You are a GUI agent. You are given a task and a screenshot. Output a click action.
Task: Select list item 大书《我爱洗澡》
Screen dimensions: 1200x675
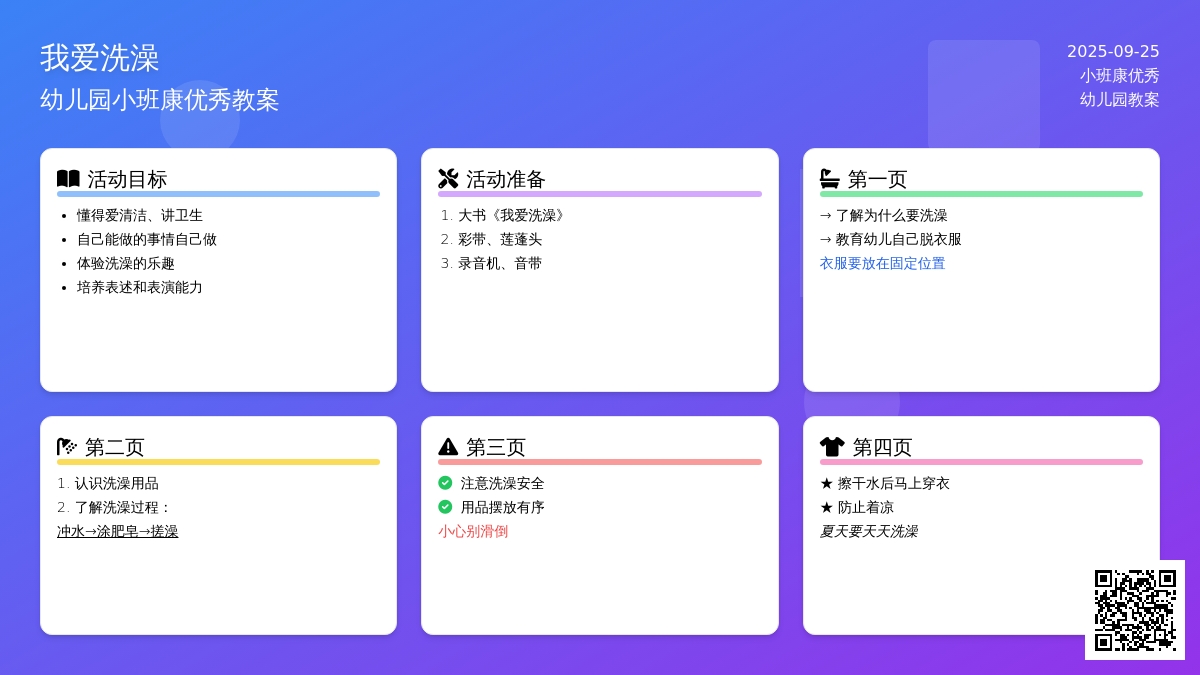click(514, 215)
